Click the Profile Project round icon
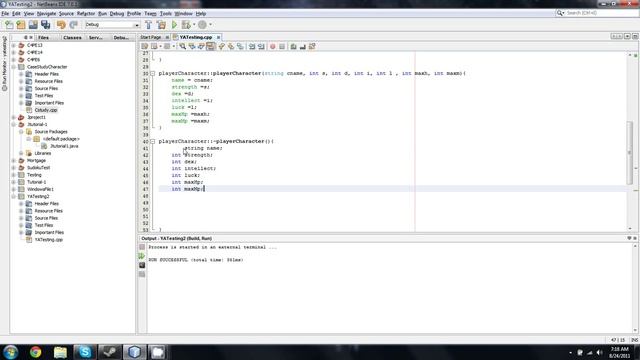This screenshot has width=640, height=360. tap(202, 25)
